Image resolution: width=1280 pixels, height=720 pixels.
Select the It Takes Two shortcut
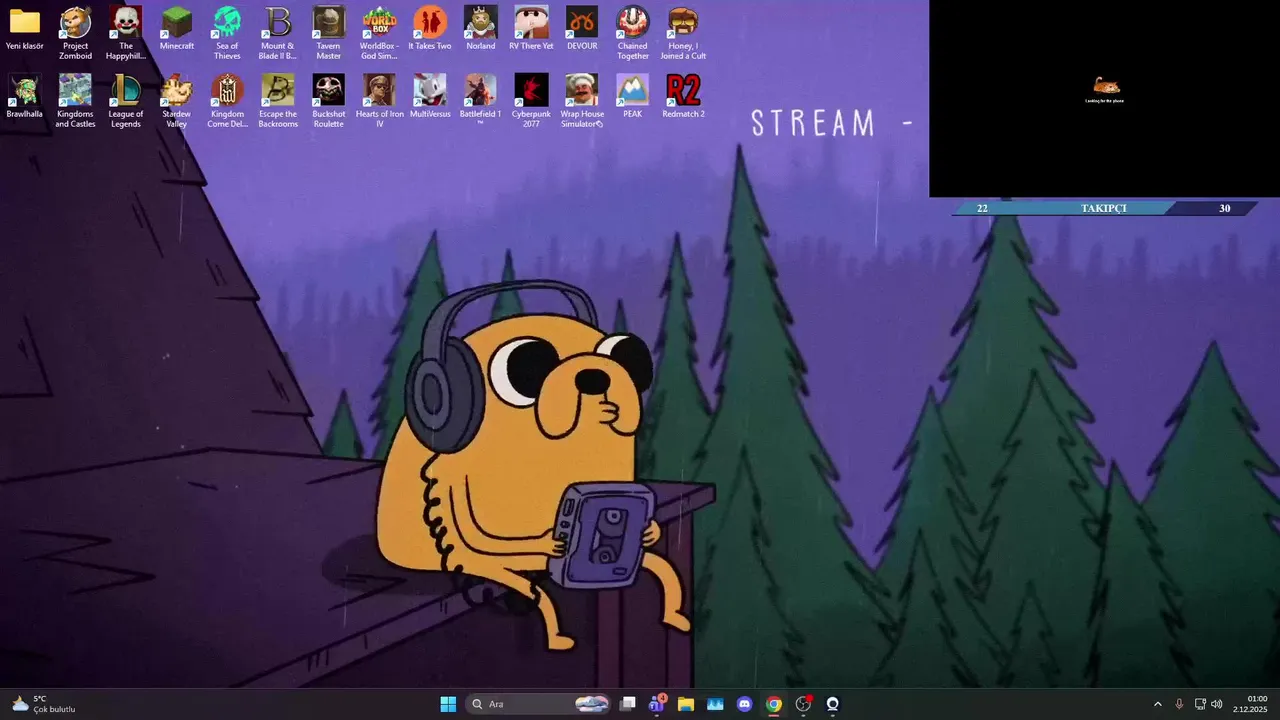point(430,29)
